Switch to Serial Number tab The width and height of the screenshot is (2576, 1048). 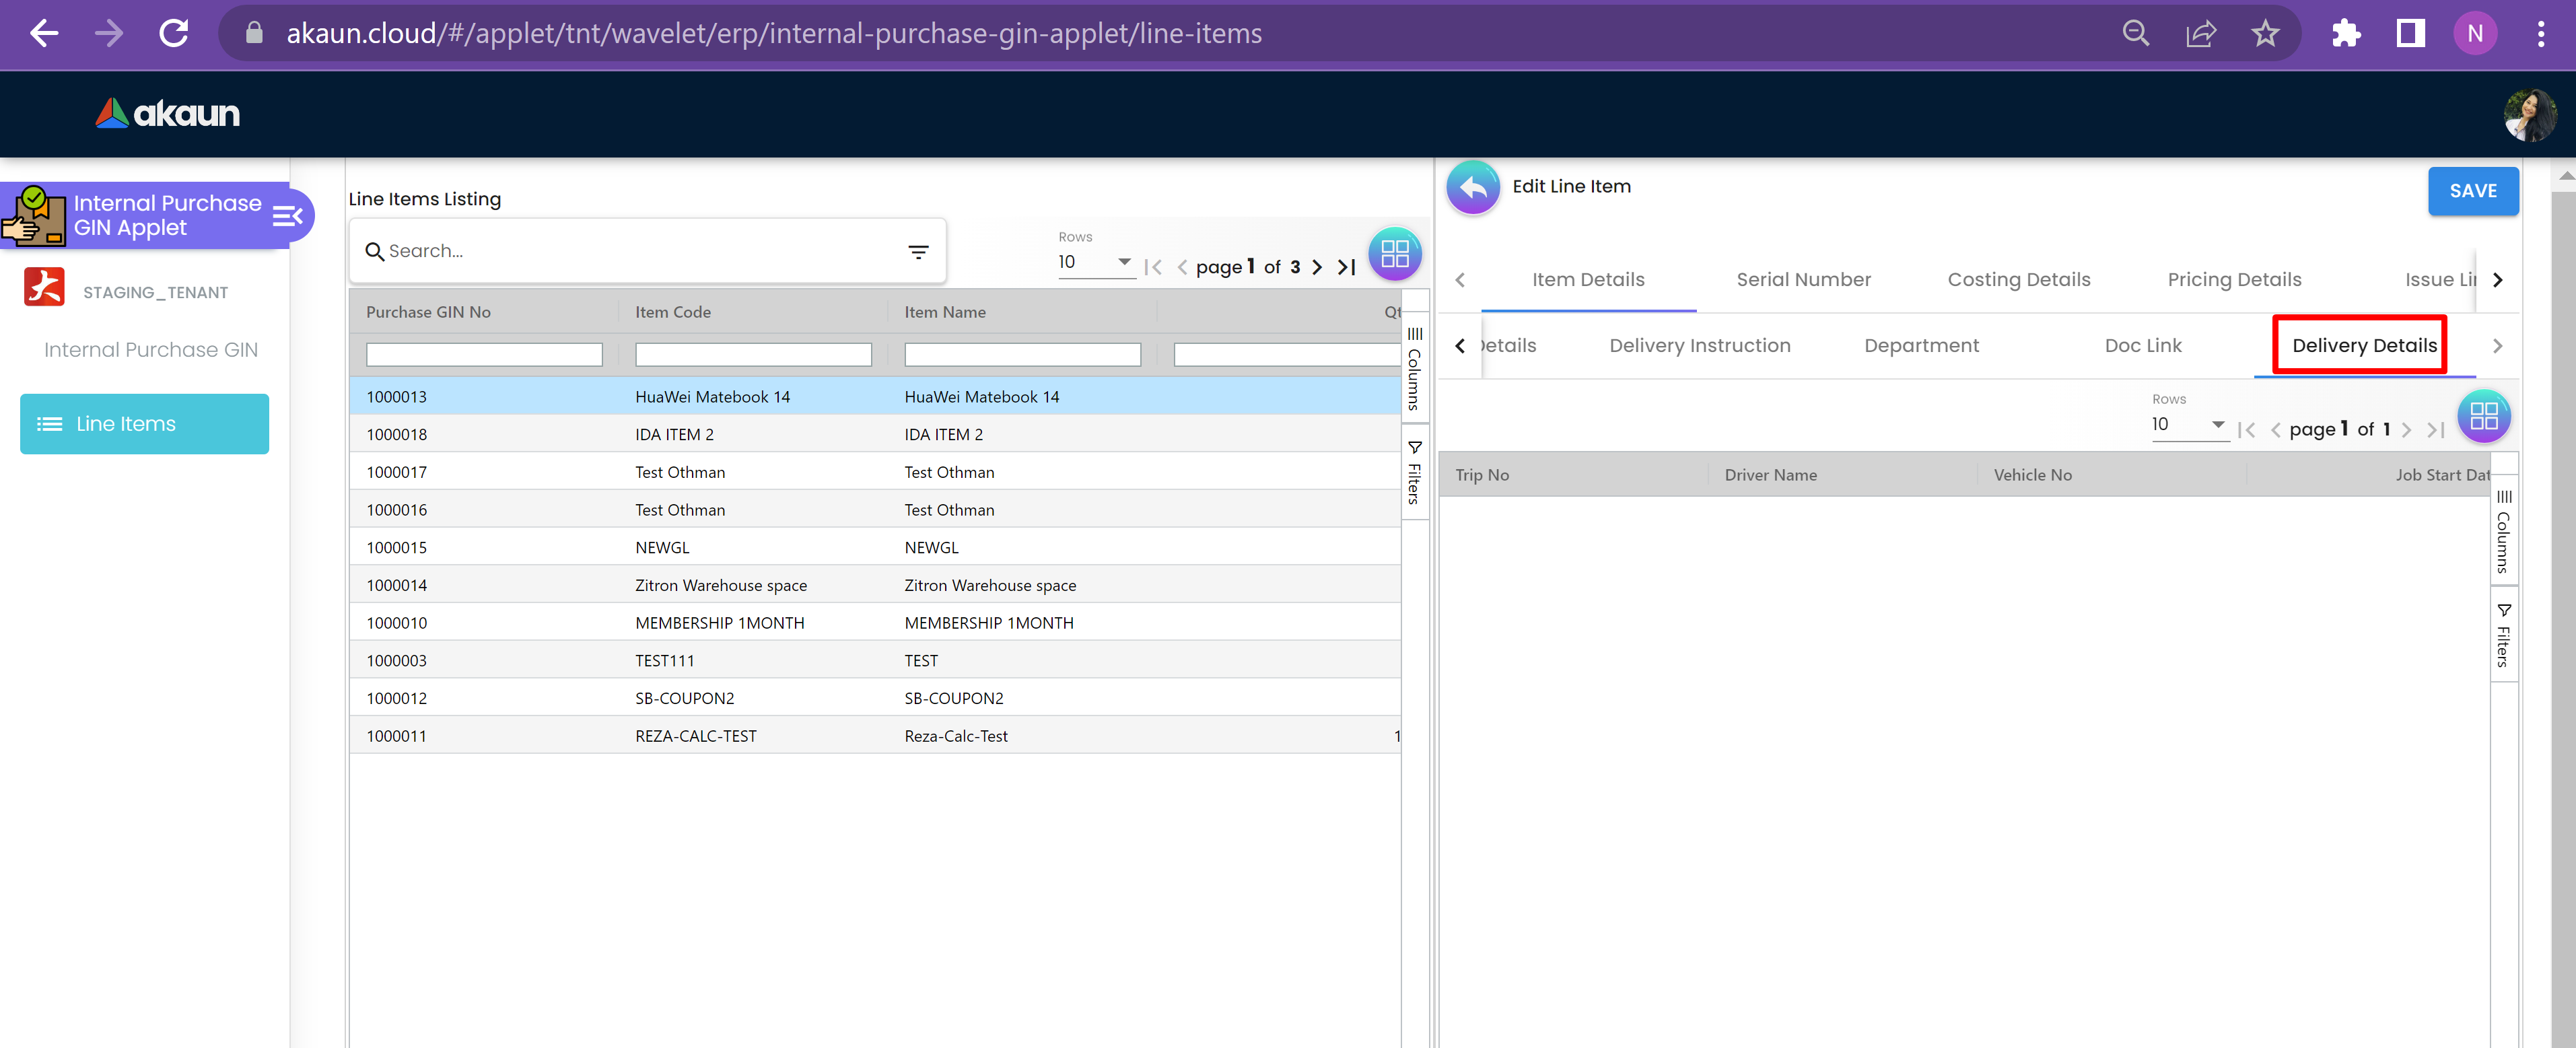click(x=1803, y=280)
